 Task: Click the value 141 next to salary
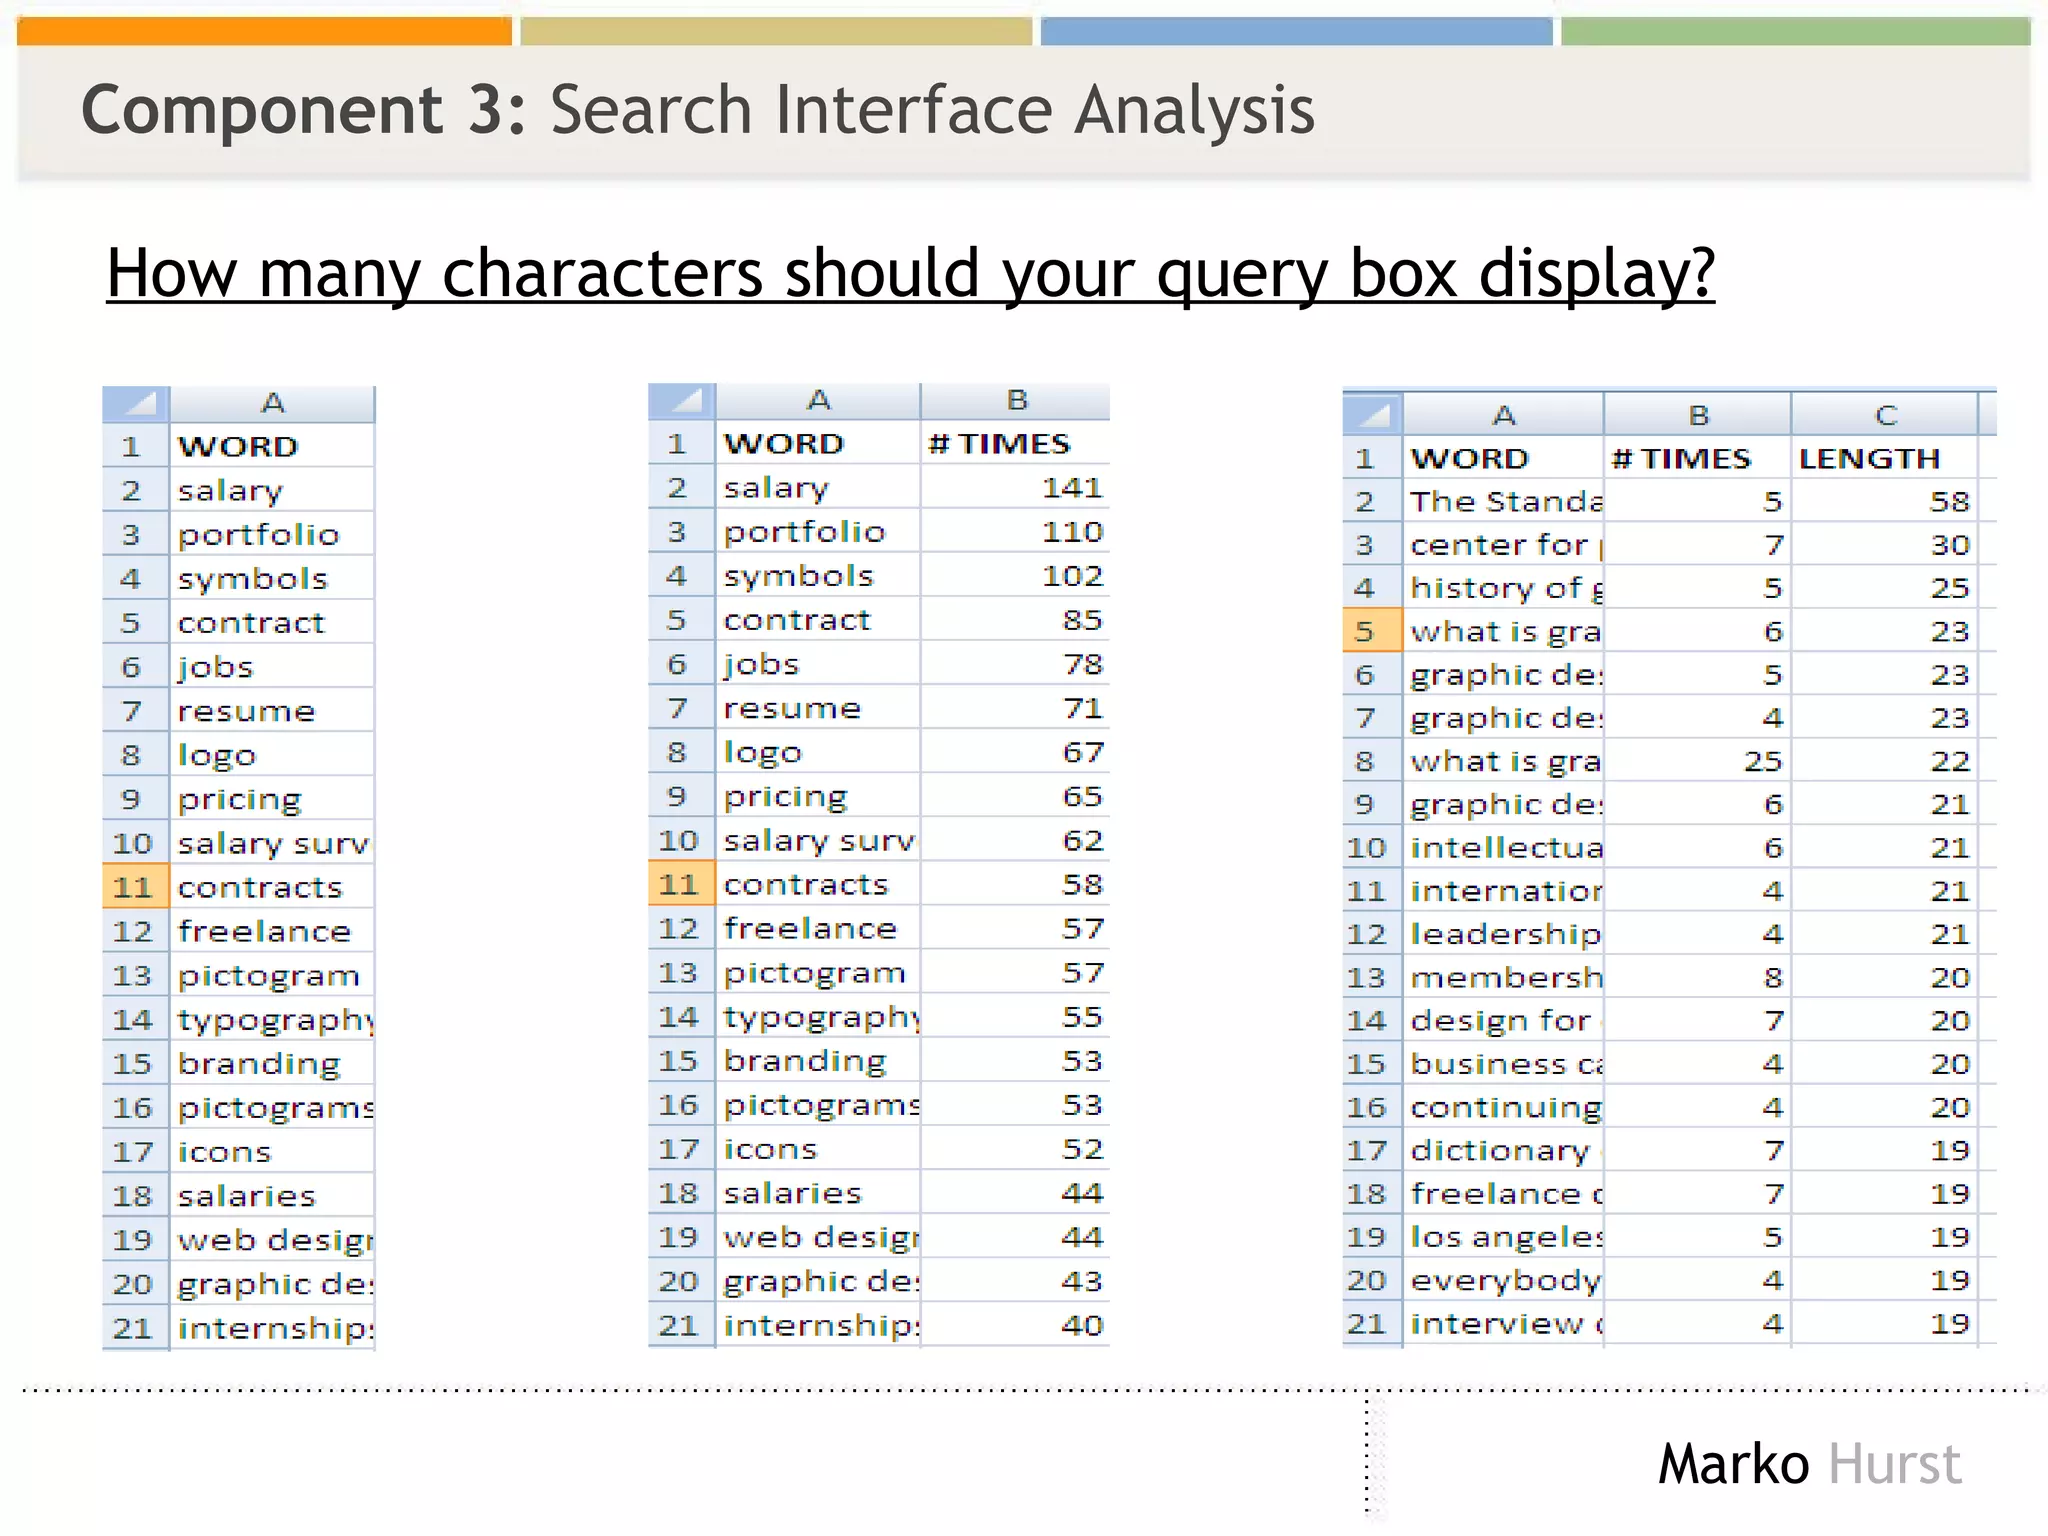[1015, 487]
